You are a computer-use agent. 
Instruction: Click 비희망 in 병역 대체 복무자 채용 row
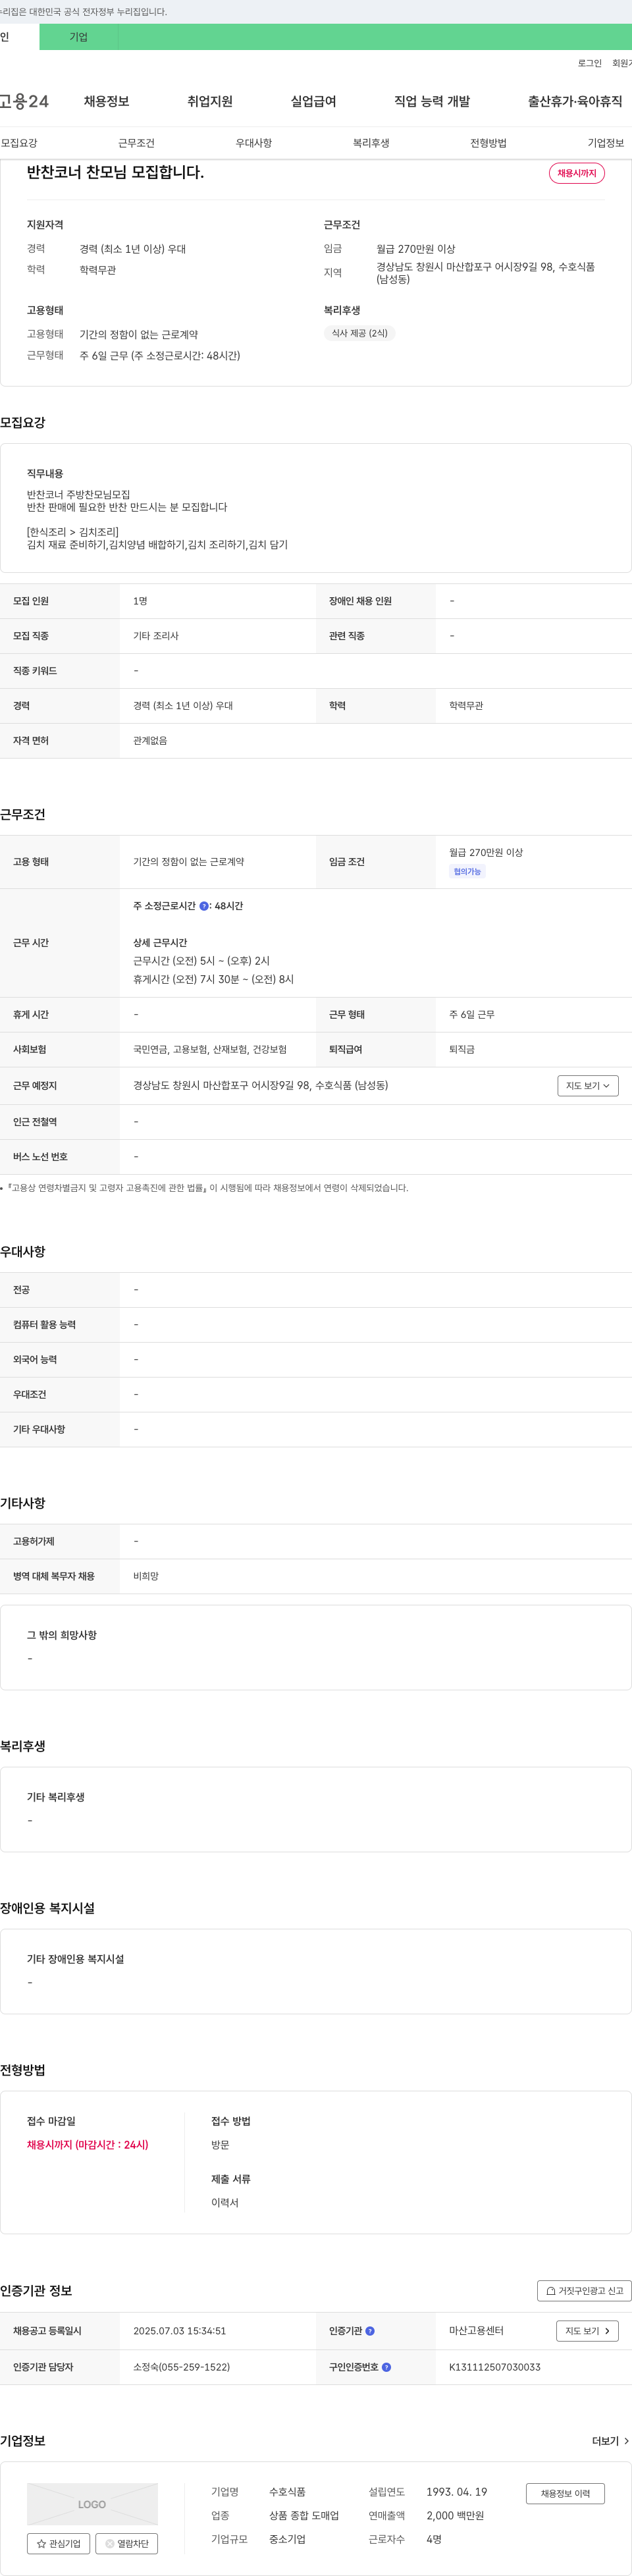pyautogui.click(x=146, y=1576)
